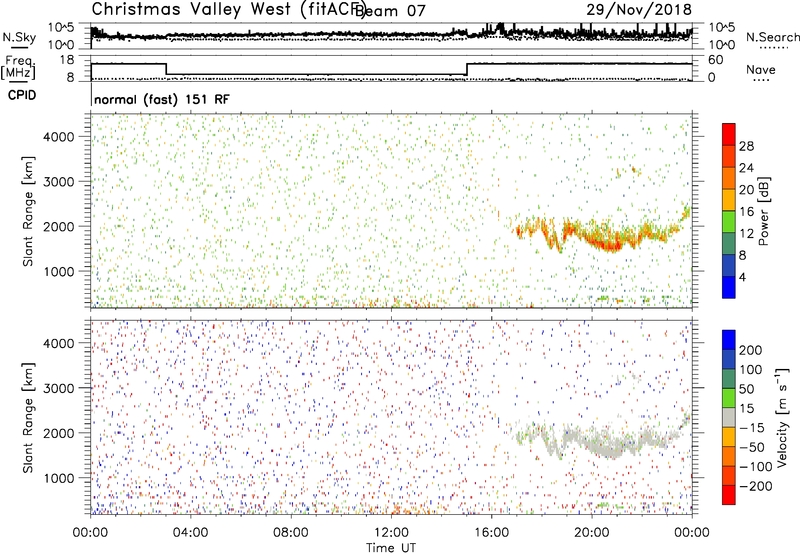
Task: Click the '1000' tick of velocity panel
Action: (58, 478)
